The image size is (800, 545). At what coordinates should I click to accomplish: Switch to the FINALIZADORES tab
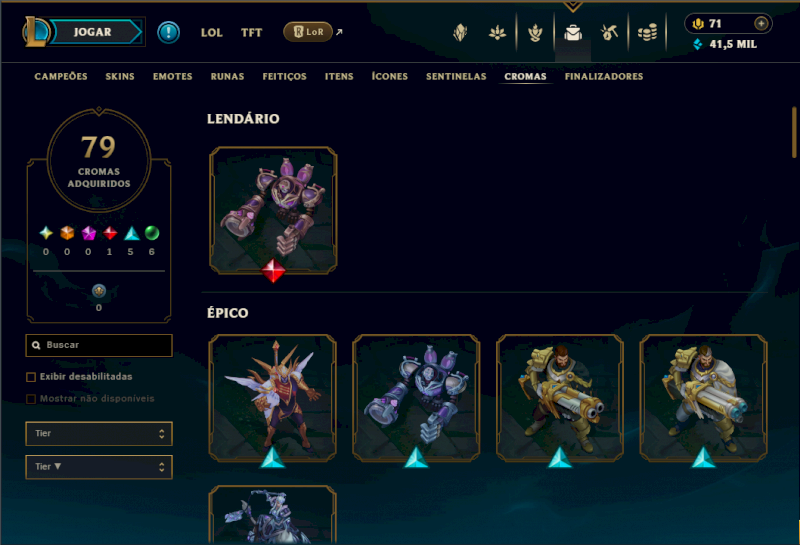click(604, 77)
